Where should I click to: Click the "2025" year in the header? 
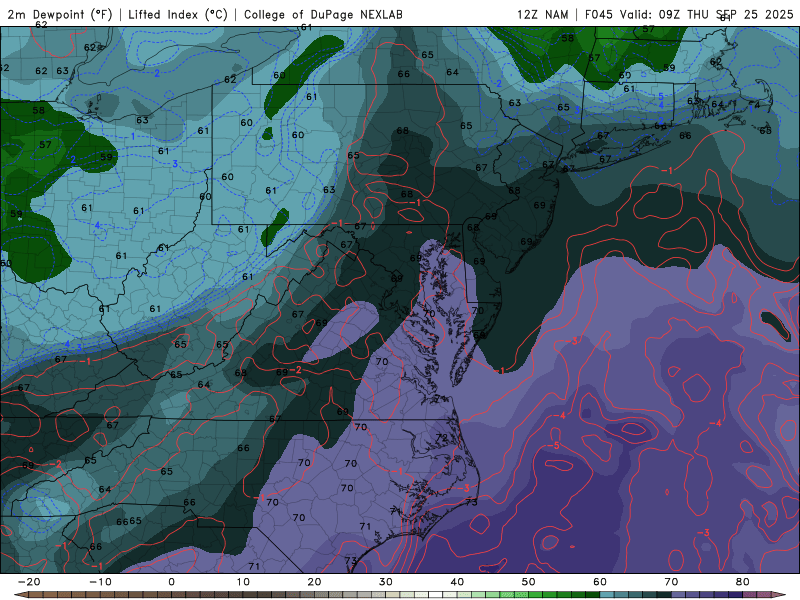(779, 15)
